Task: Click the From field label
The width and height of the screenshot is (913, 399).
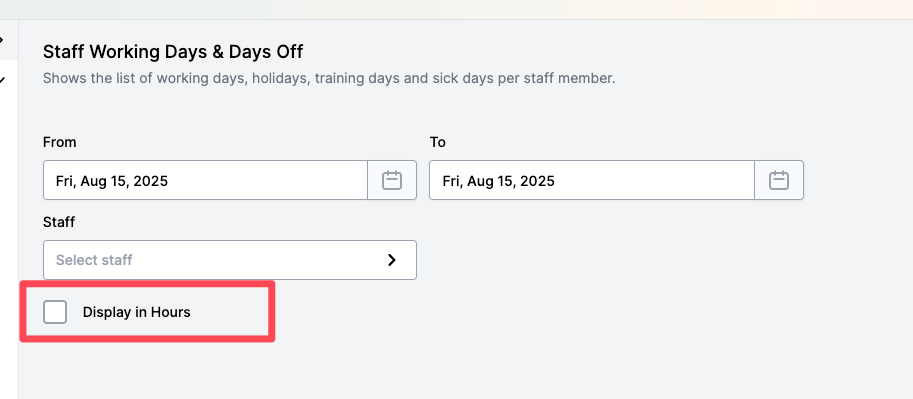Action: click(59, 142)
